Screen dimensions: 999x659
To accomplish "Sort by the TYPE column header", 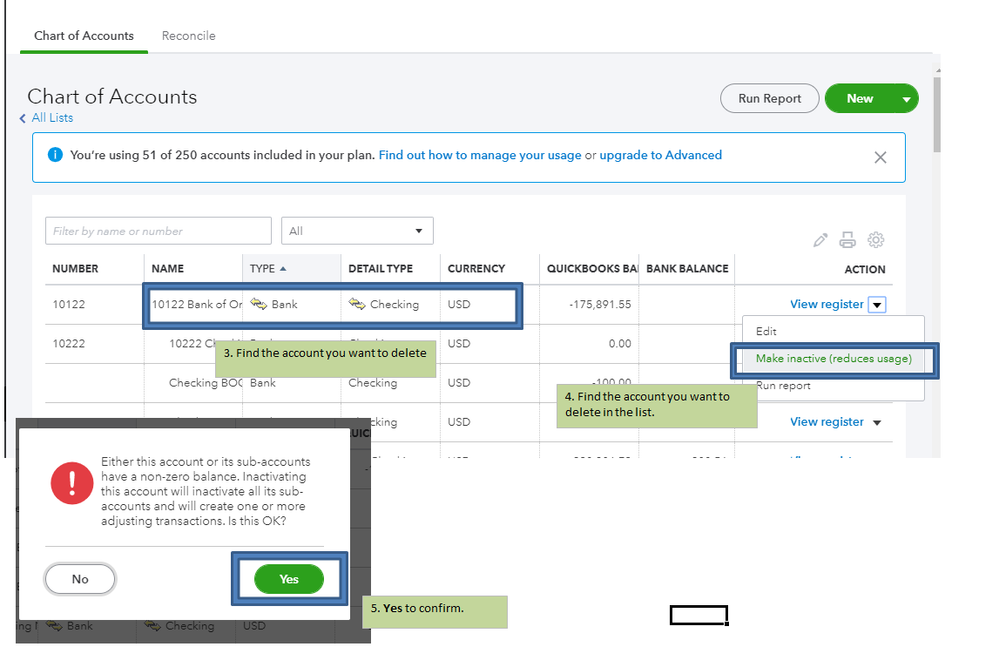I will pyautogui.click(x=268, y=268).
